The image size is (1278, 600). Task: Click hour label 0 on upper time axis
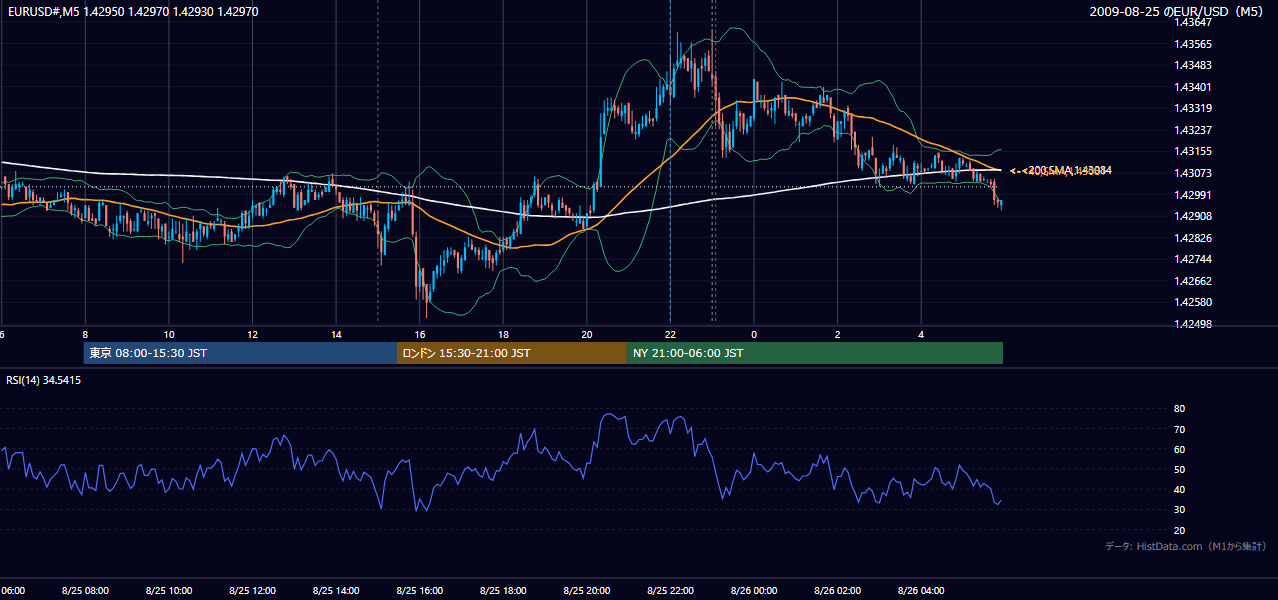(754, 335)
